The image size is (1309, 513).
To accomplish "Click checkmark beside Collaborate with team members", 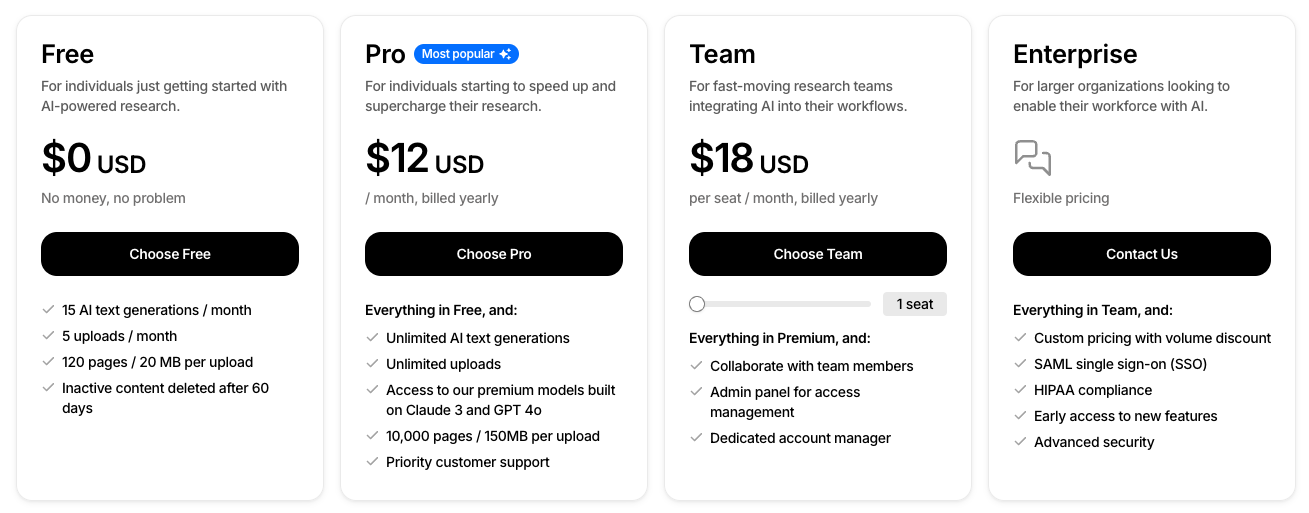I will (696, 366).
